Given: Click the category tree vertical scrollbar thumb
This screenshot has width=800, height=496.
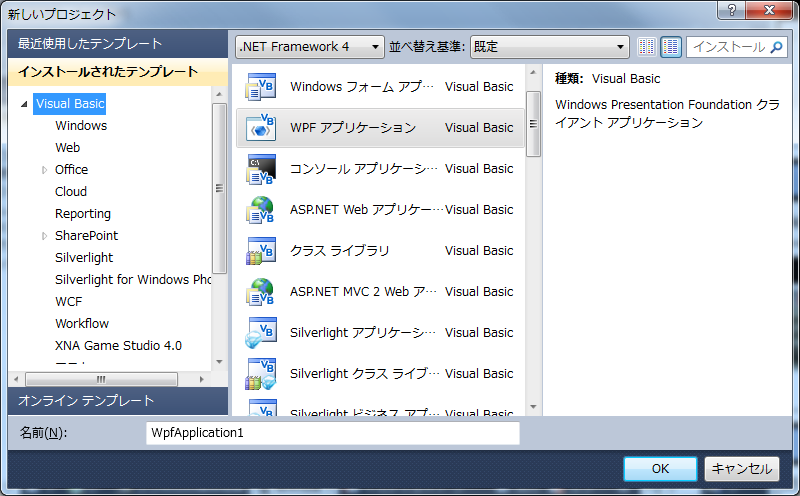Looking at the screenshot, I should coord(219,188).
